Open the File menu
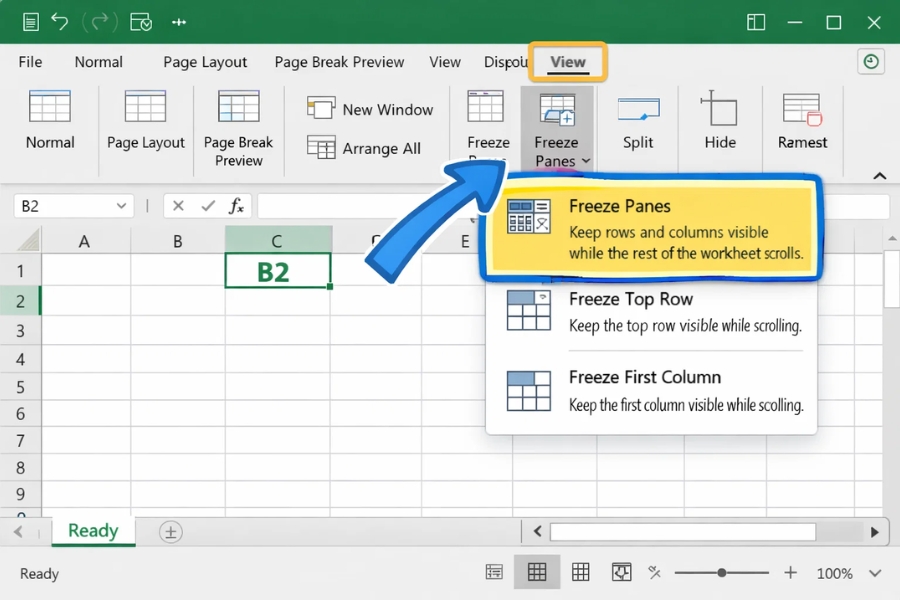The width and height of the screenshot is (900, 600). [x=29, y=61]
